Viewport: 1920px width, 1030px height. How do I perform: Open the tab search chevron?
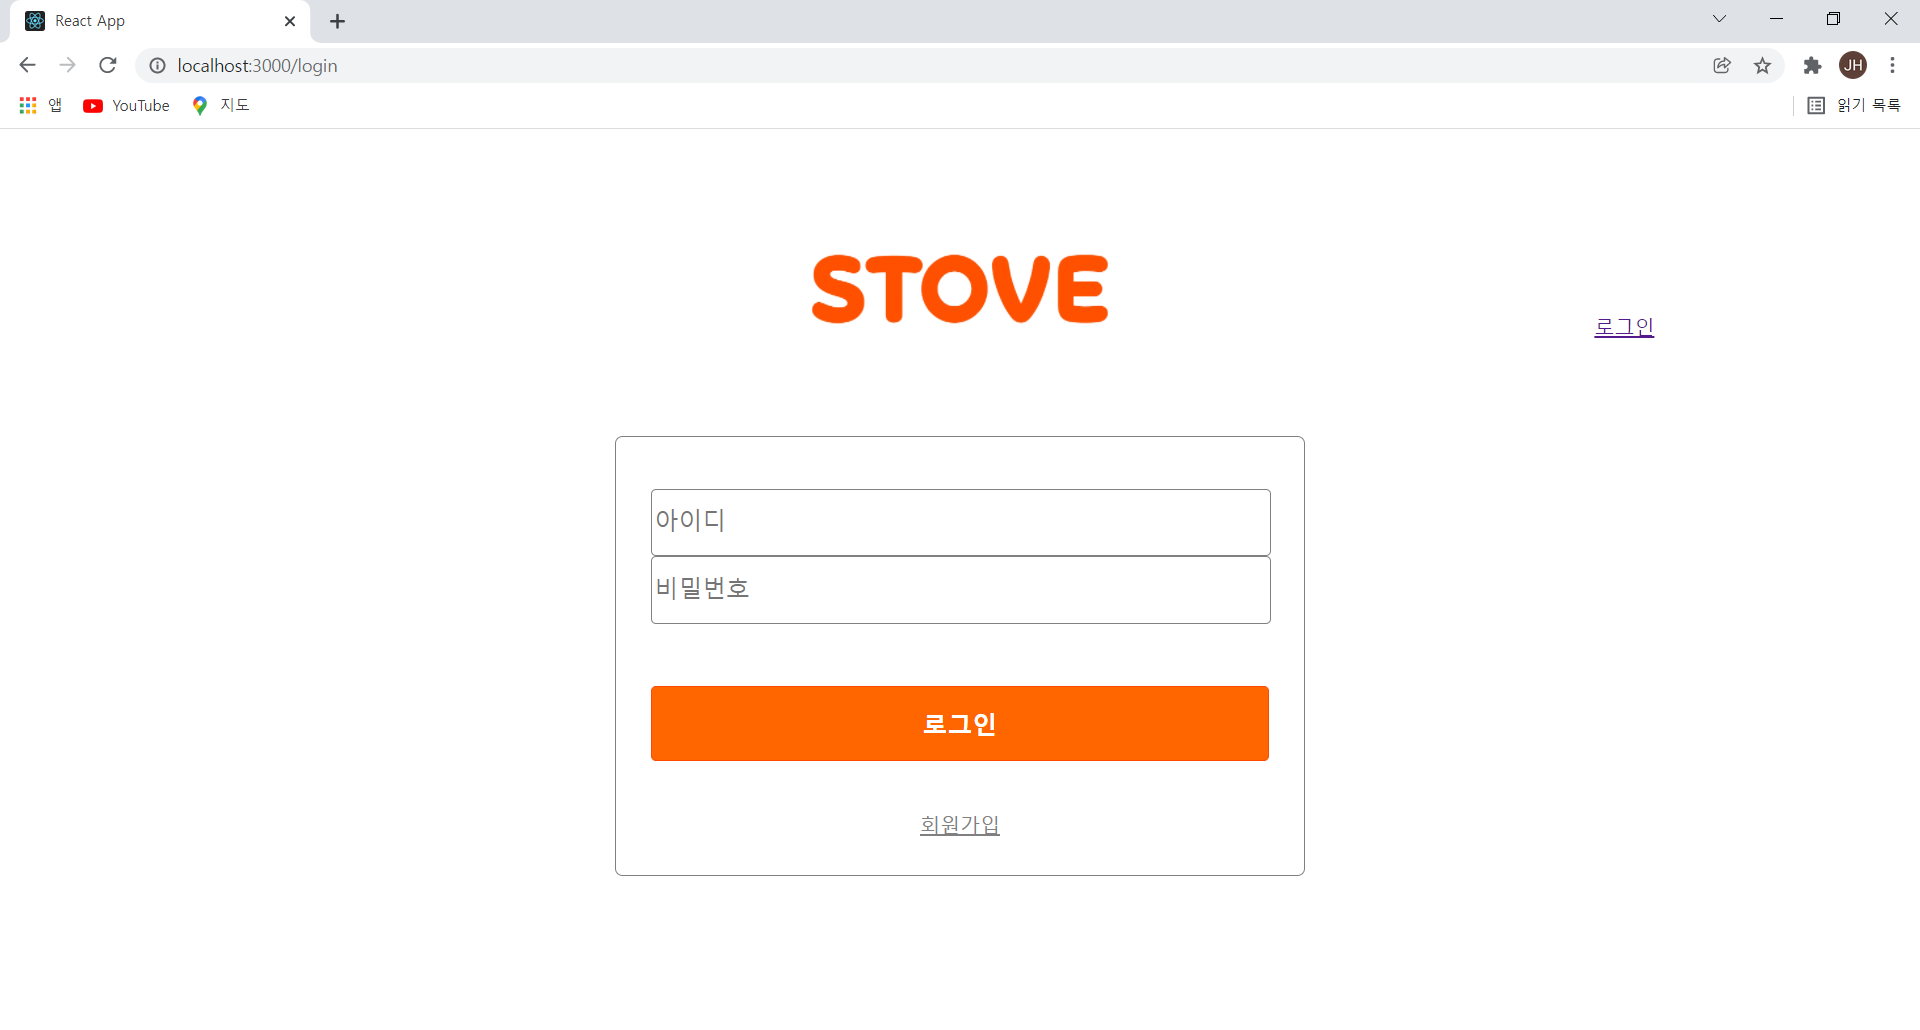coord(1719,19)
